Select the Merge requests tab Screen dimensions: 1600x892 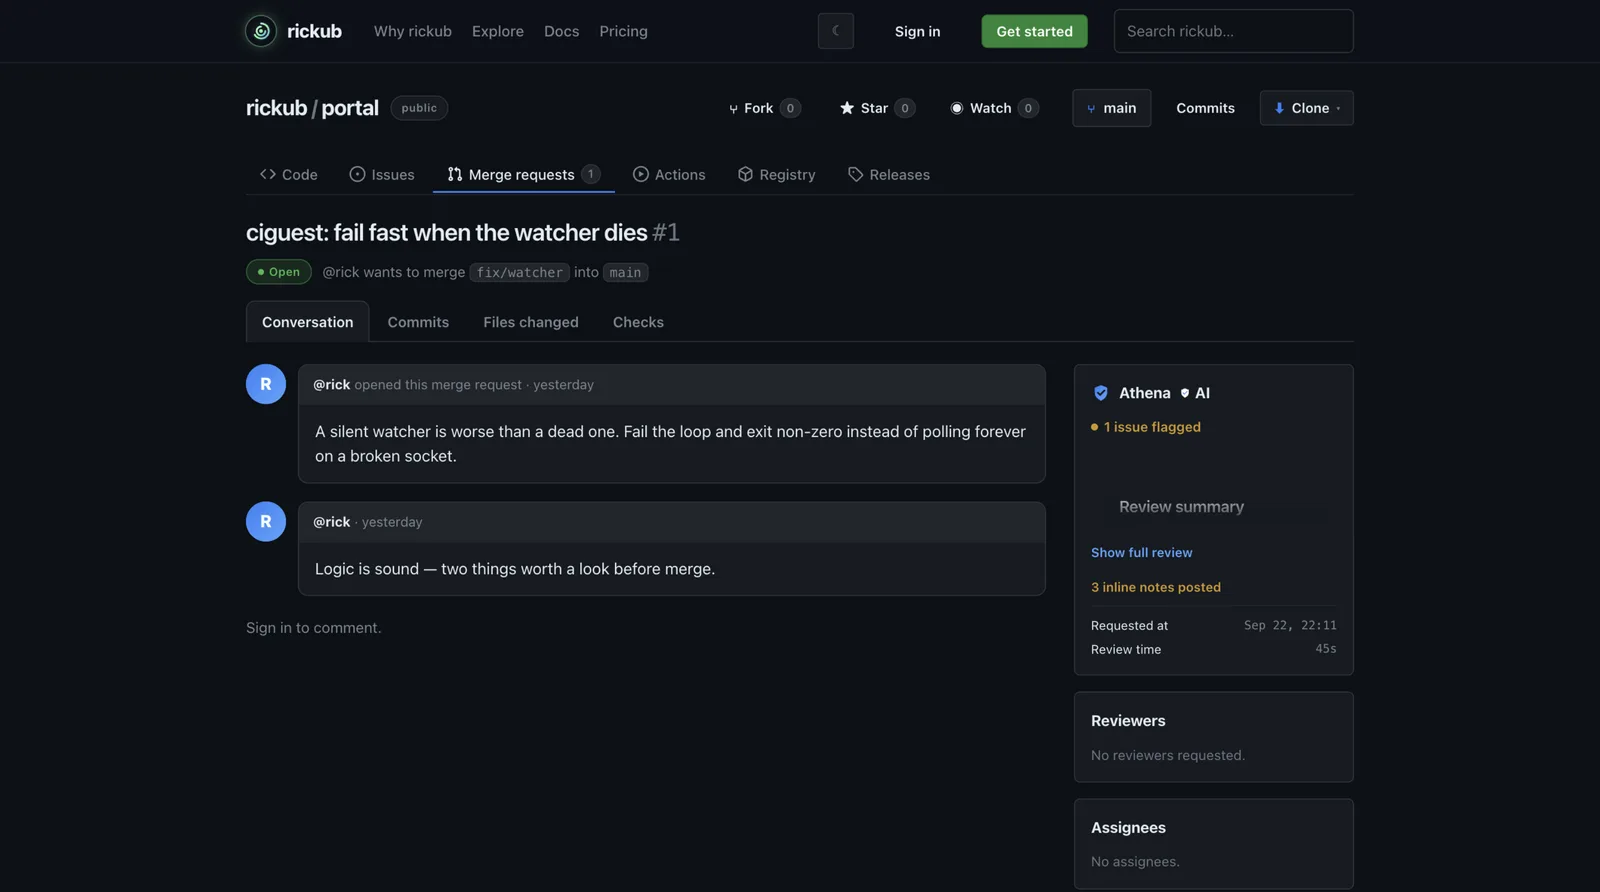pos(524,174)
